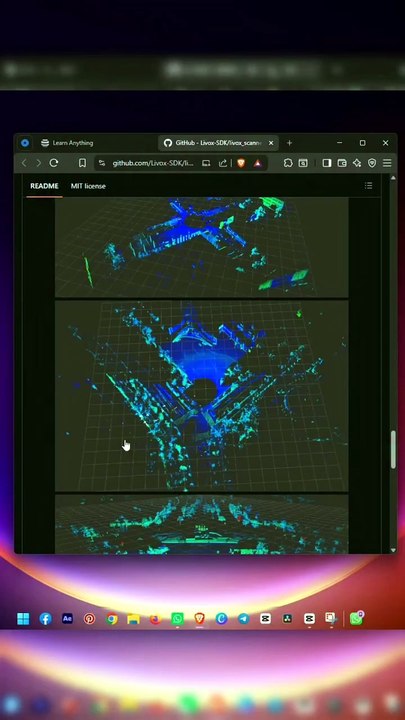Open Brave browser from the taskbar
The width and height of the screenshot is (405, 720).
tap(199, 619)
